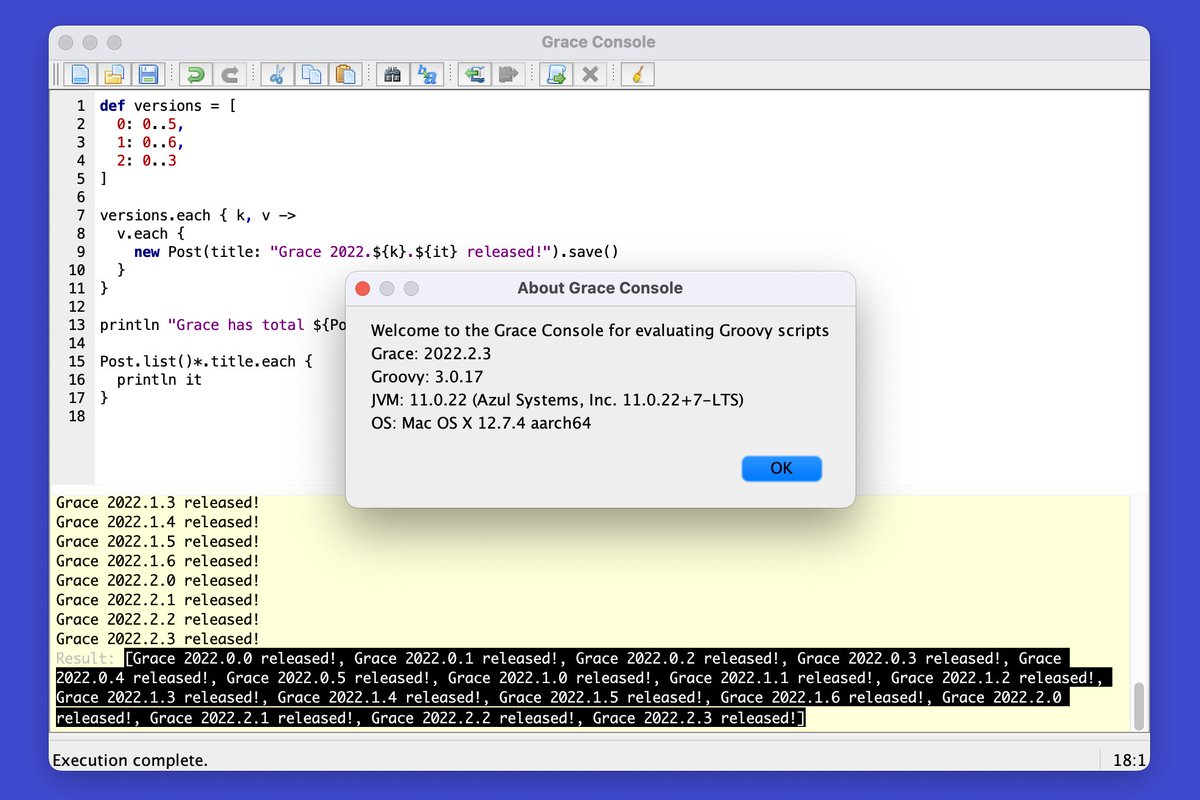Click the "Grace 2022.1.5 released!" output line

point(158,541)
